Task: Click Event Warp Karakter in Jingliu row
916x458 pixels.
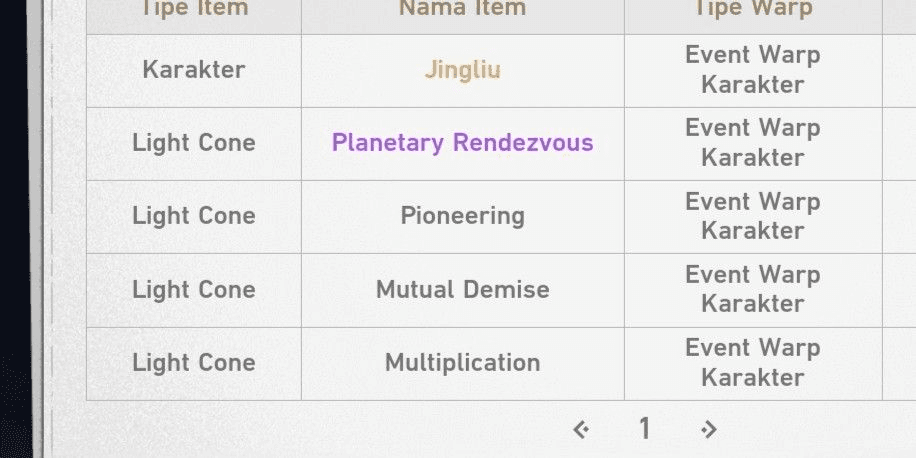Action: point(753,70)
